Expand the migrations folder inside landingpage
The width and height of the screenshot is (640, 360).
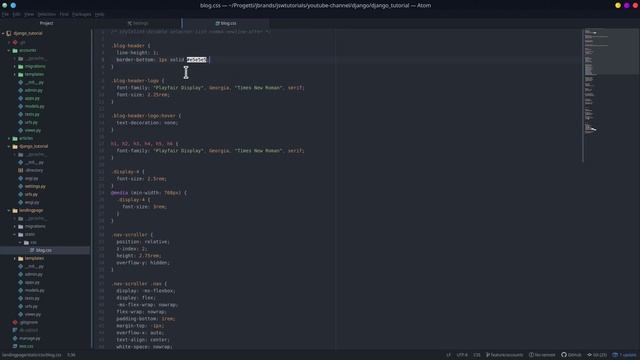click(15, 226)
